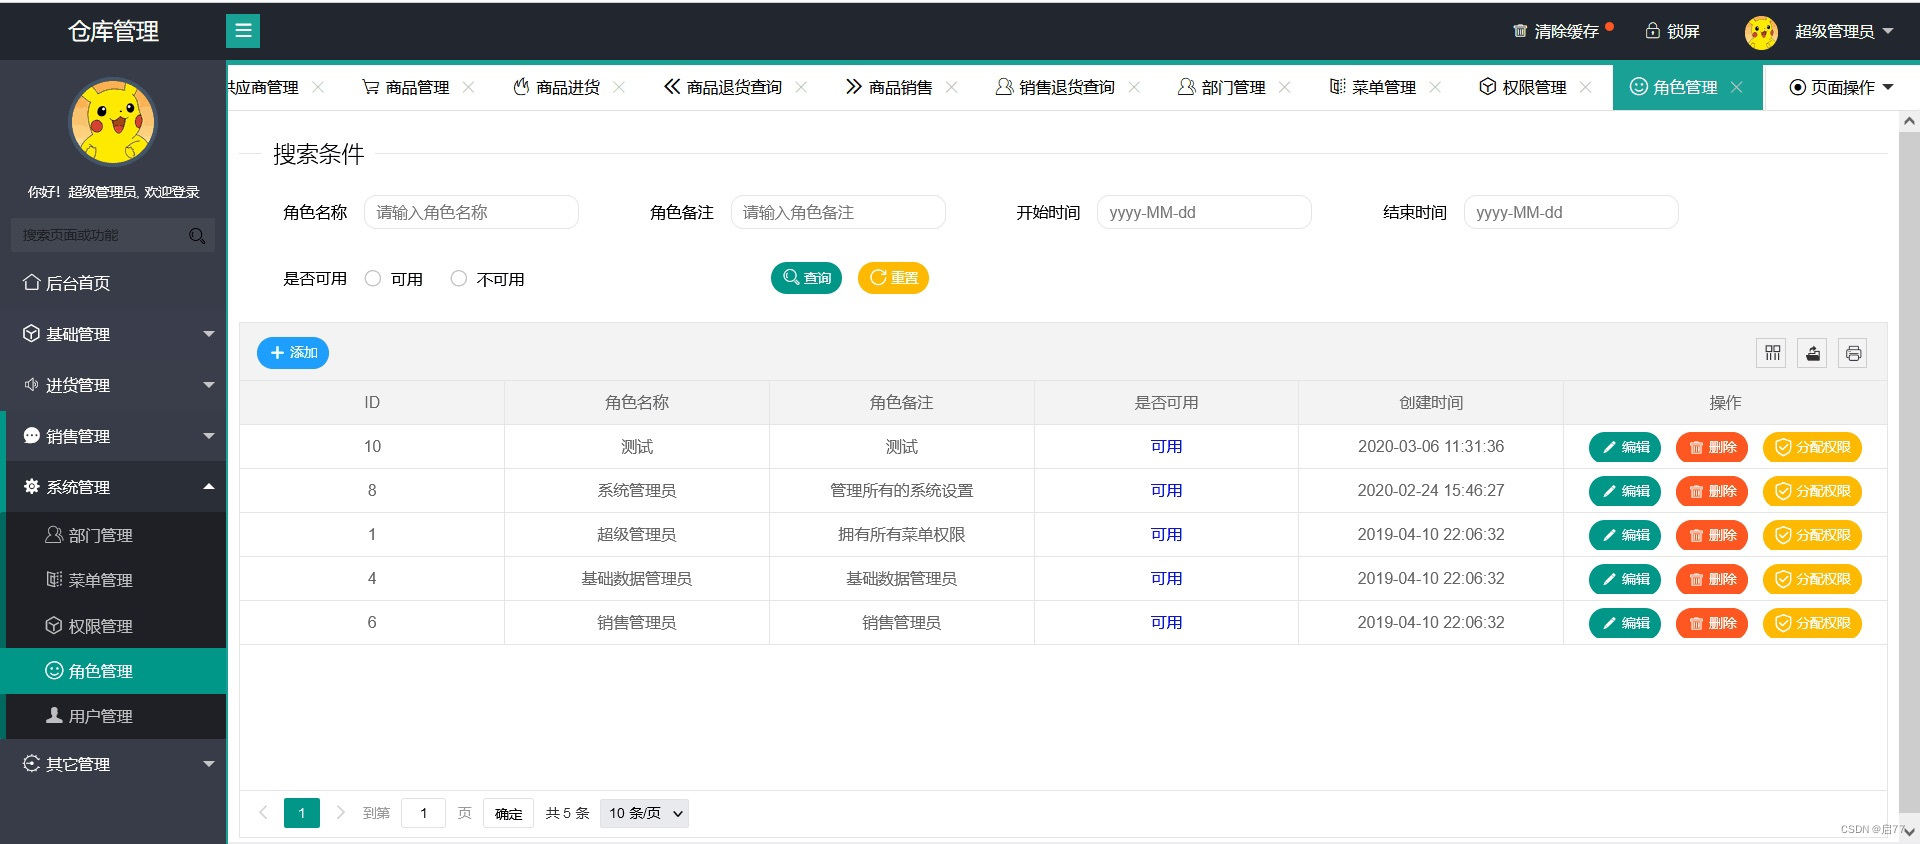
Task: Close the 销售退货查询 tab
Action: click(x=1134, y=87)
